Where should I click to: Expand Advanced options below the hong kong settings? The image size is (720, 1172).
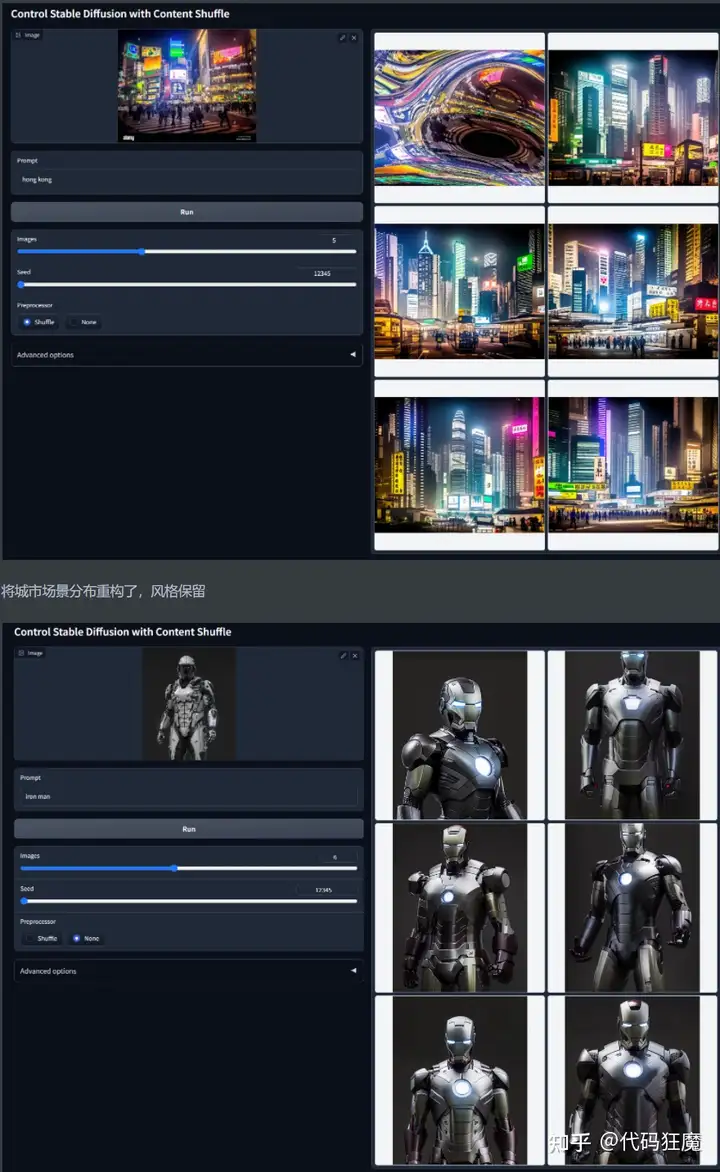[187, 355]
